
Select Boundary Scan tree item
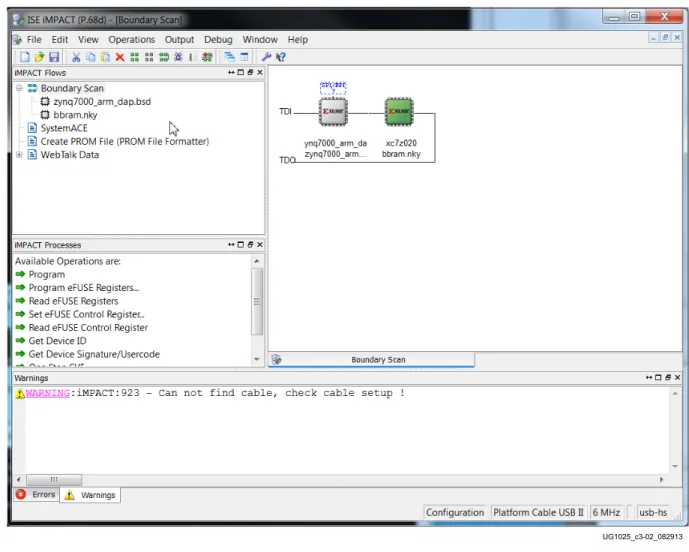[72, 88]
